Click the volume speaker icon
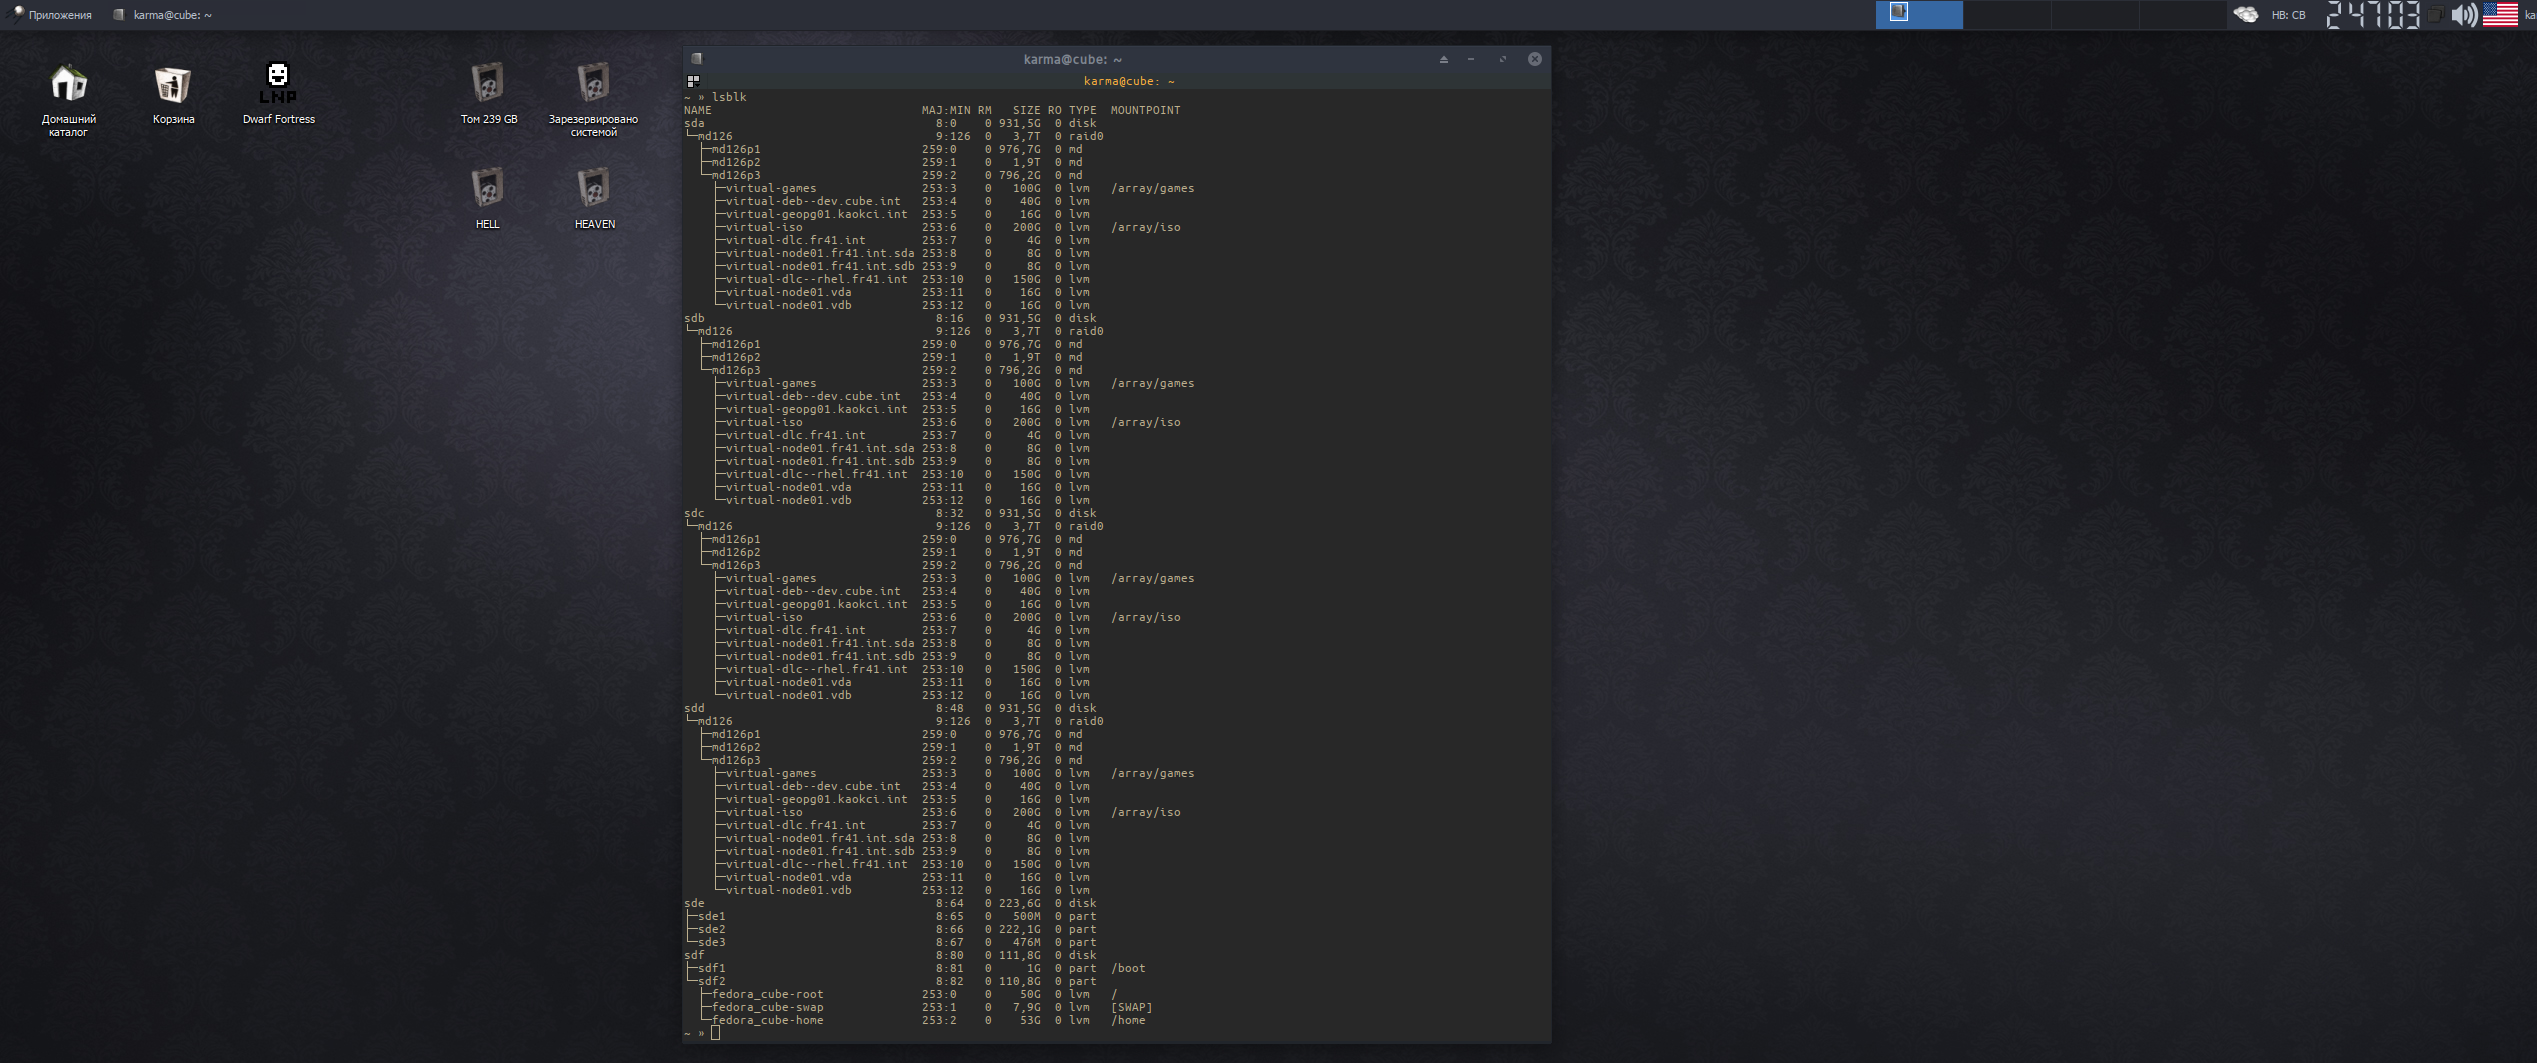This screenshot has width=2537, height=1063. (x=2463, y=15)
